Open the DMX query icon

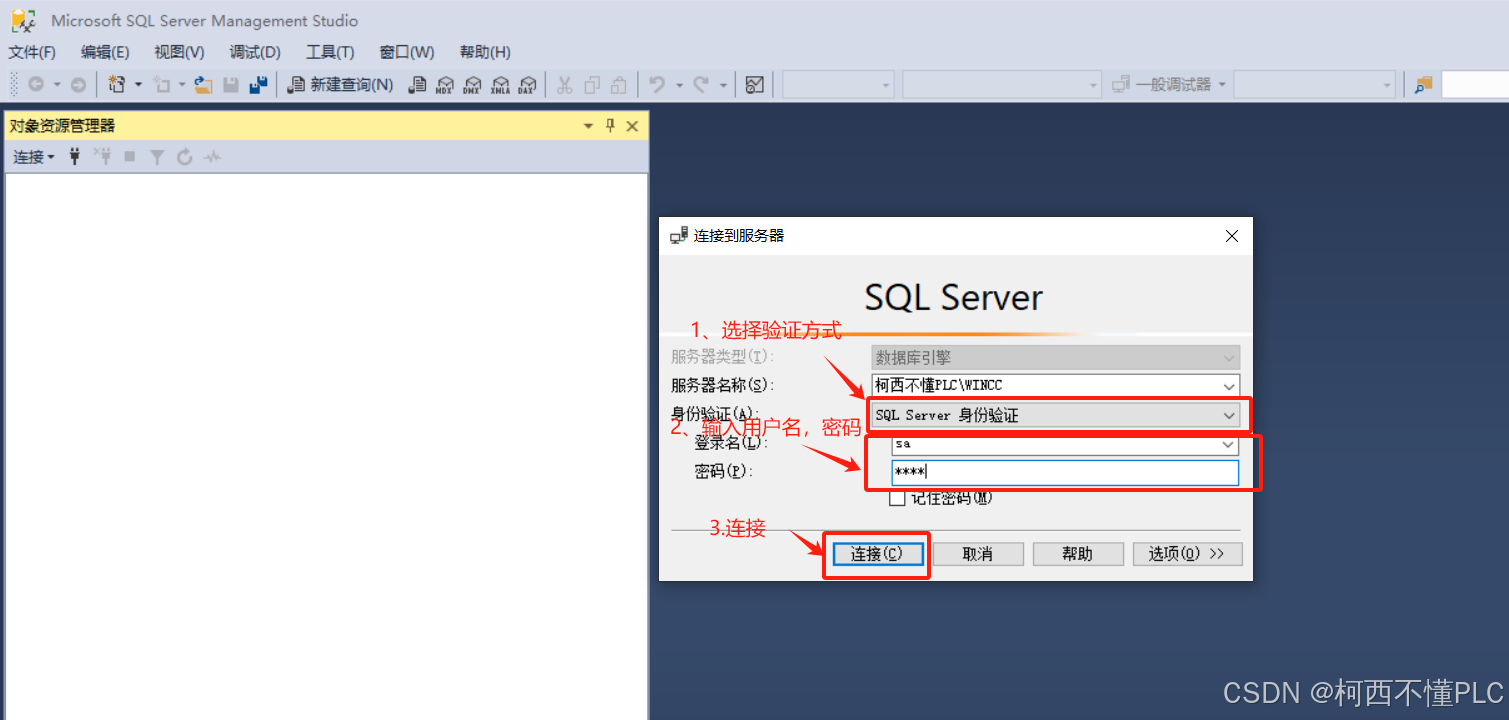click(x=472, y=85)
